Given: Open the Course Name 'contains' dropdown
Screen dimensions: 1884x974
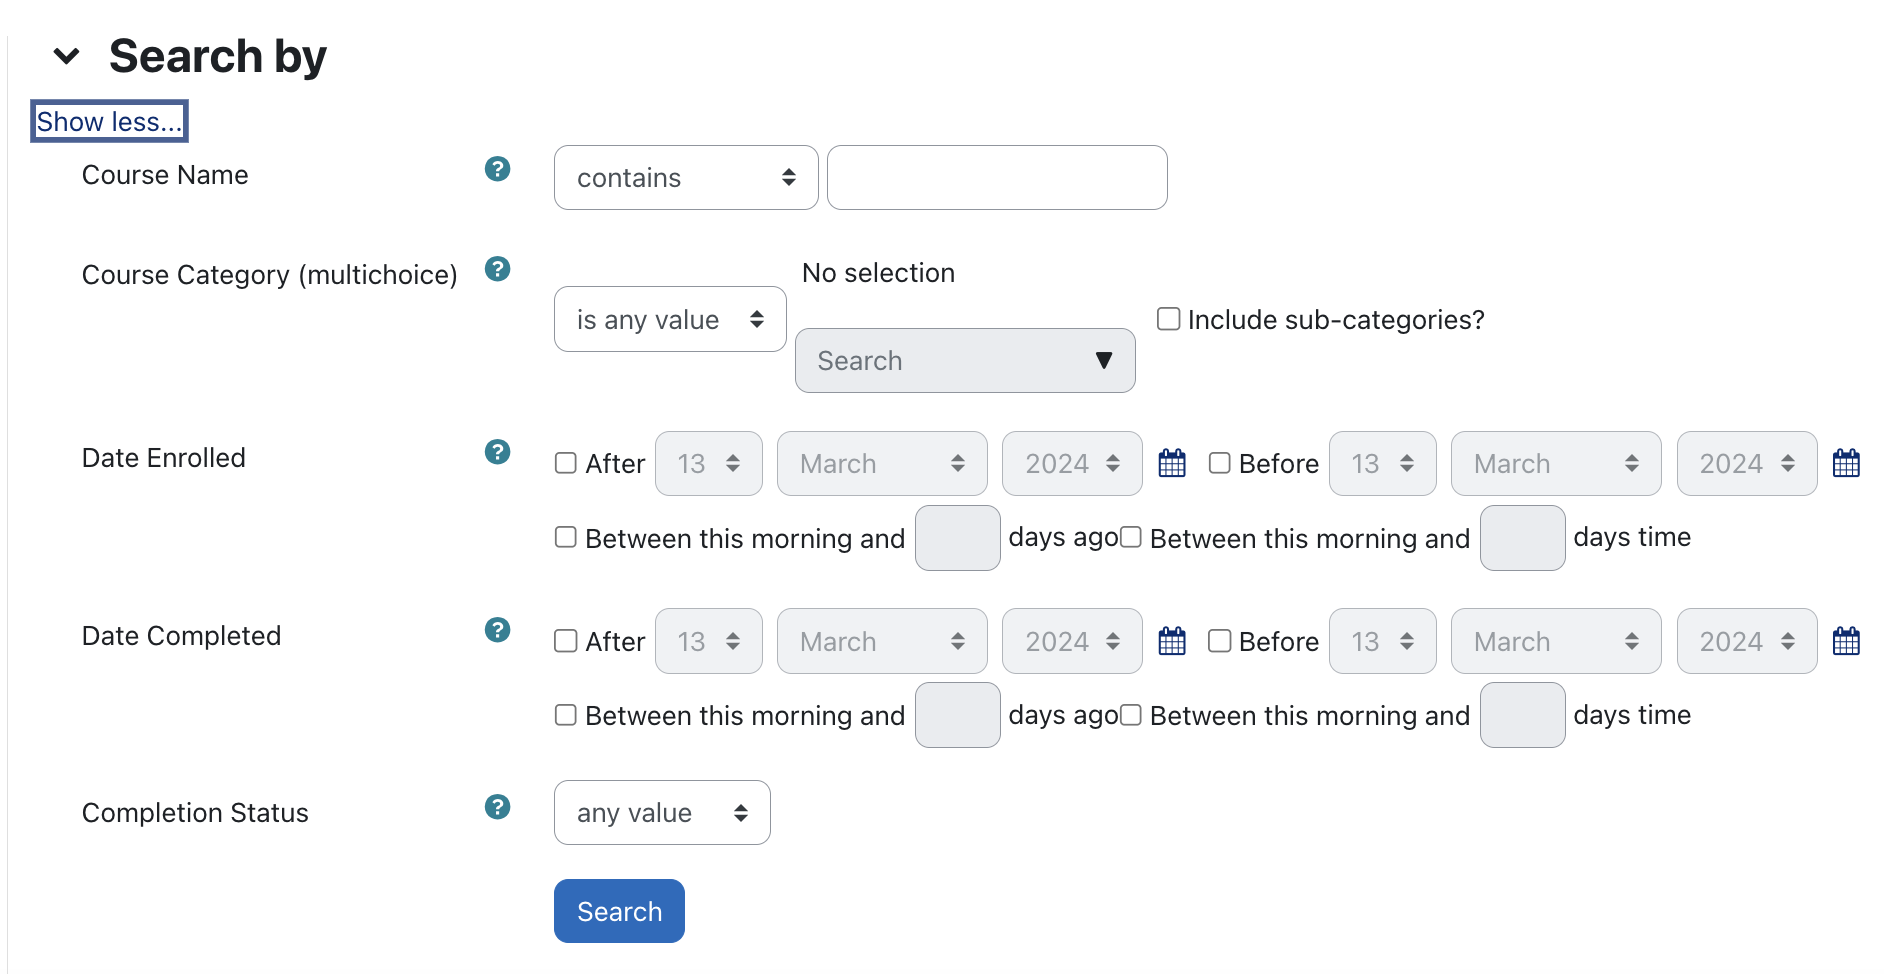Looking at the screenshot, I should (x=686, y=178).
